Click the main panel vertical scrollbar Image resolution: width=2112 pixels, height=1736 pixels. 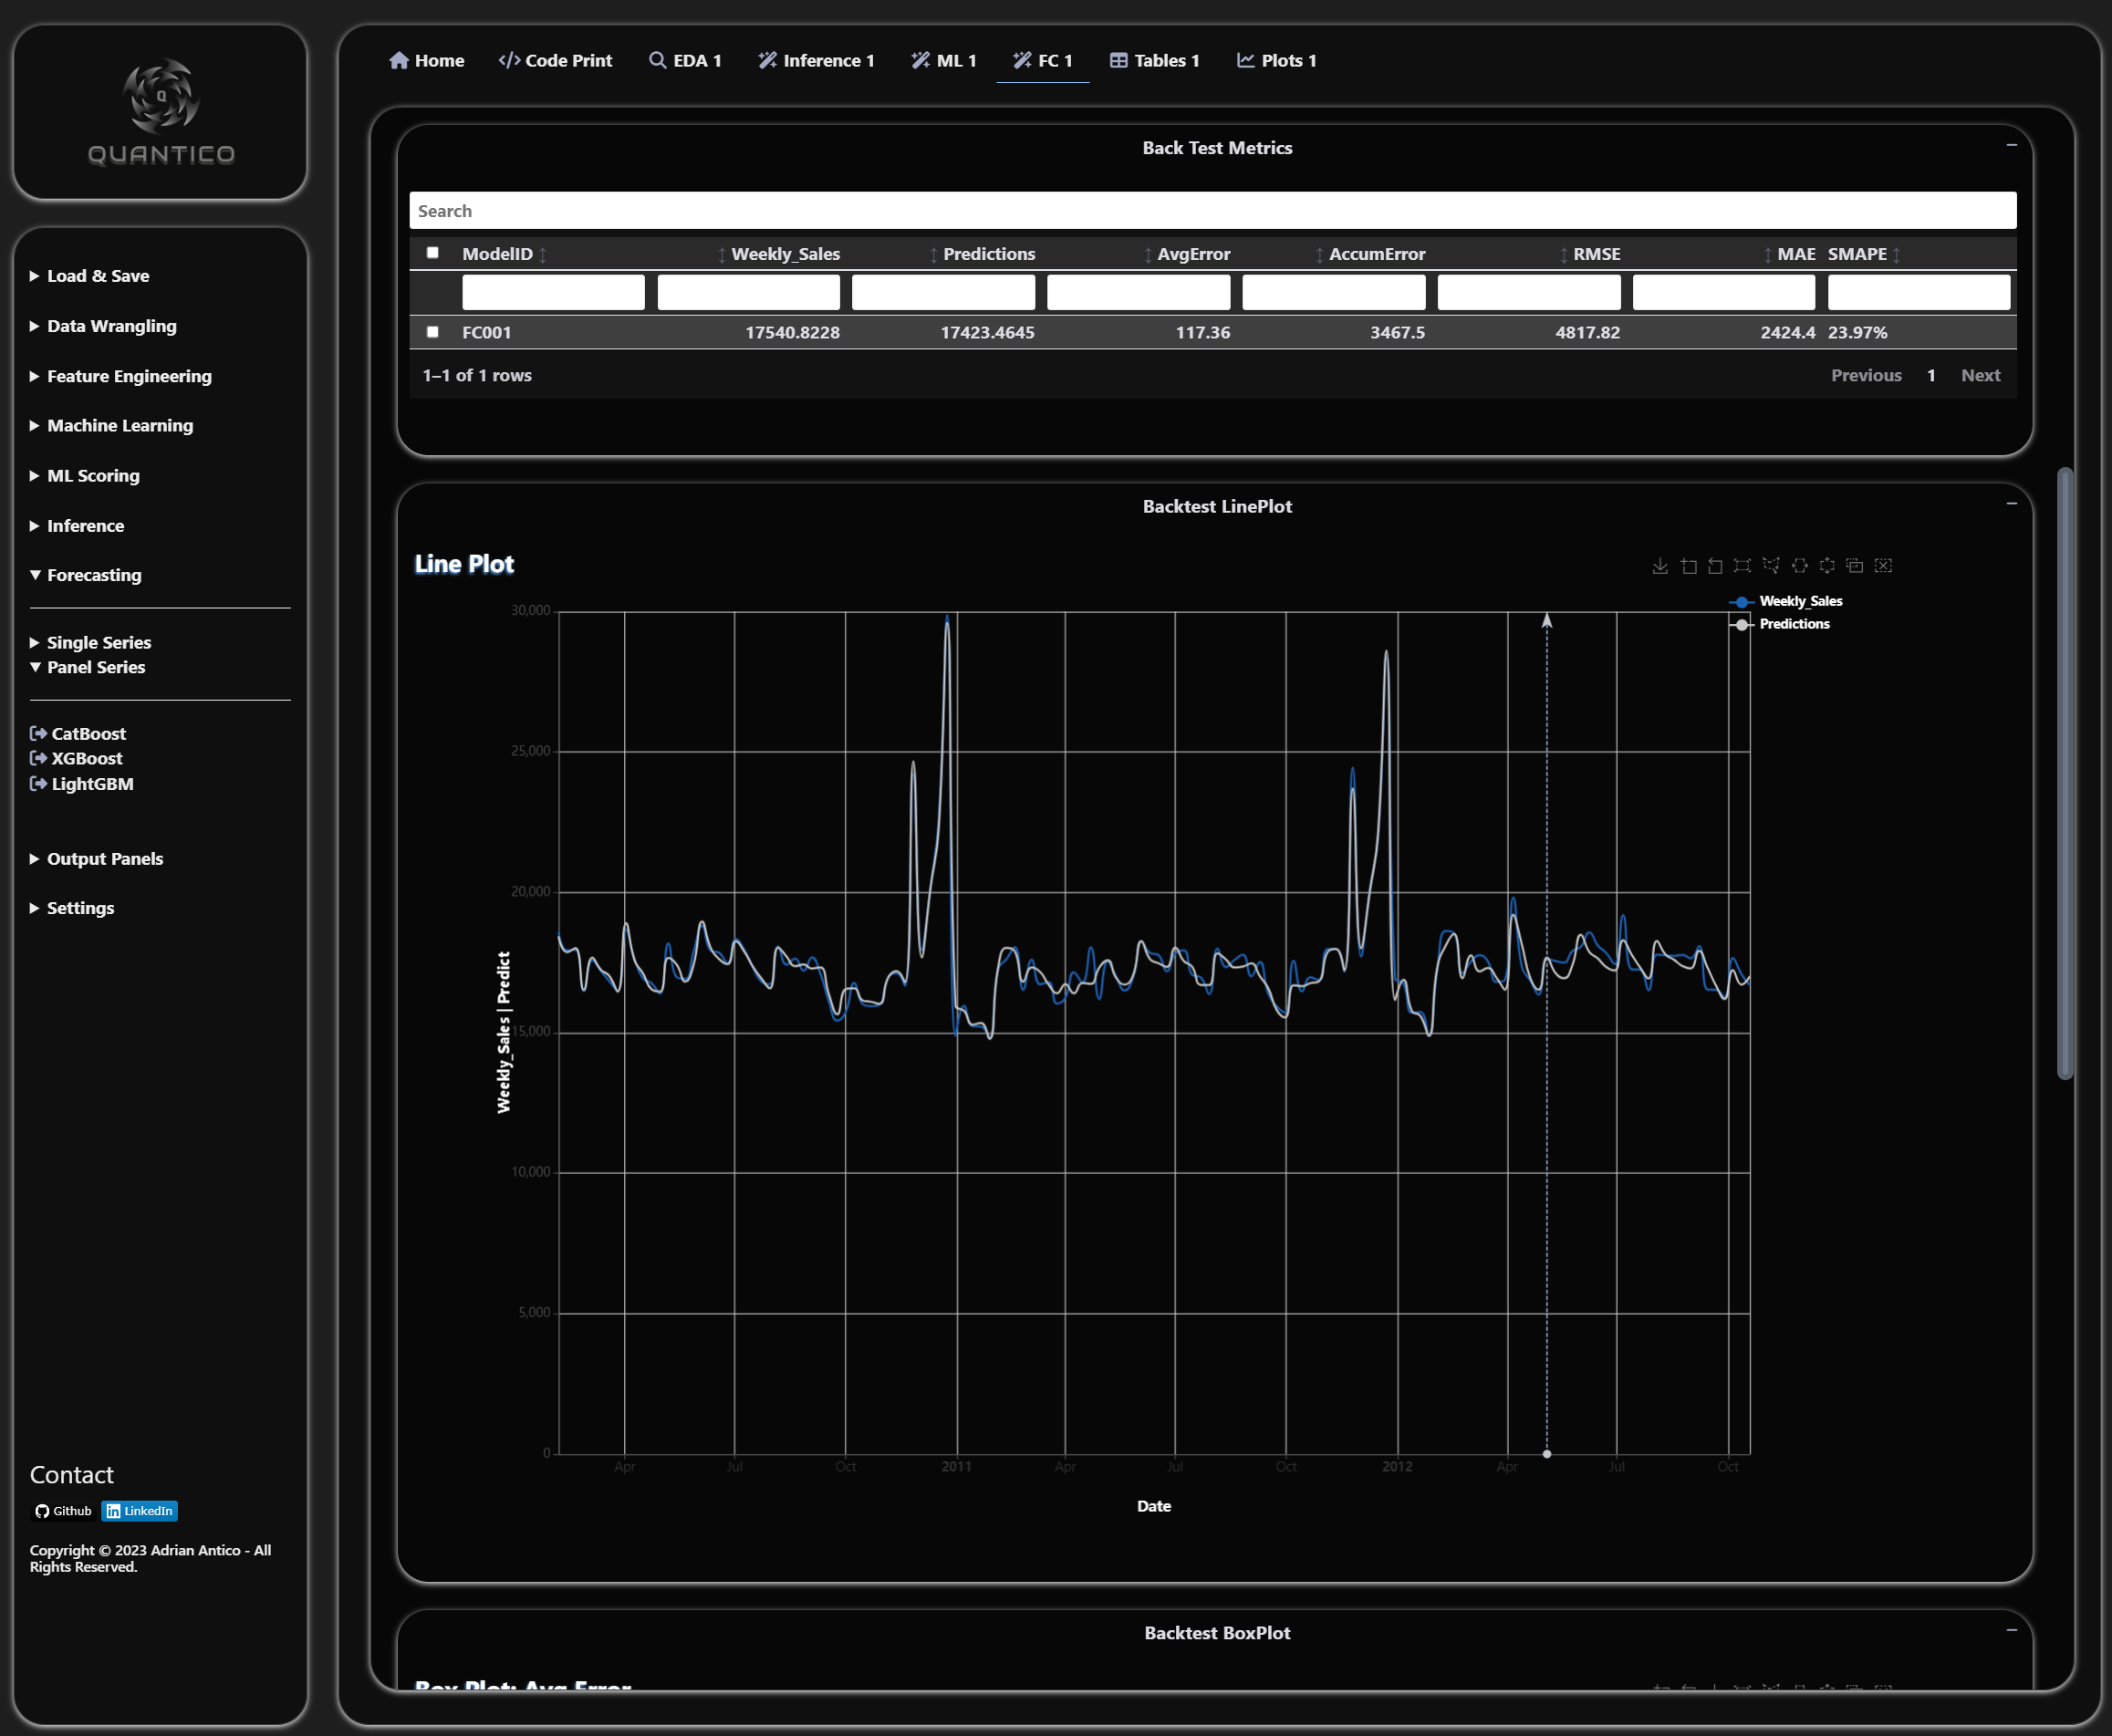click(2064, 773)
